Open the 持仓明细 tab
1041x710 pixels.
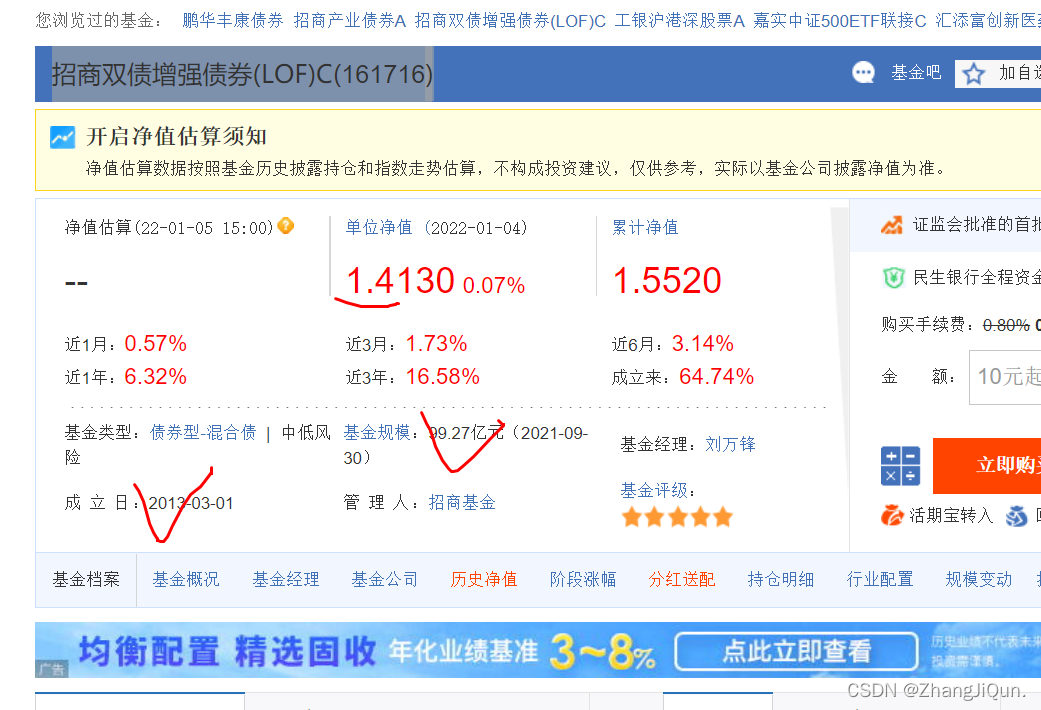[781, 580]
